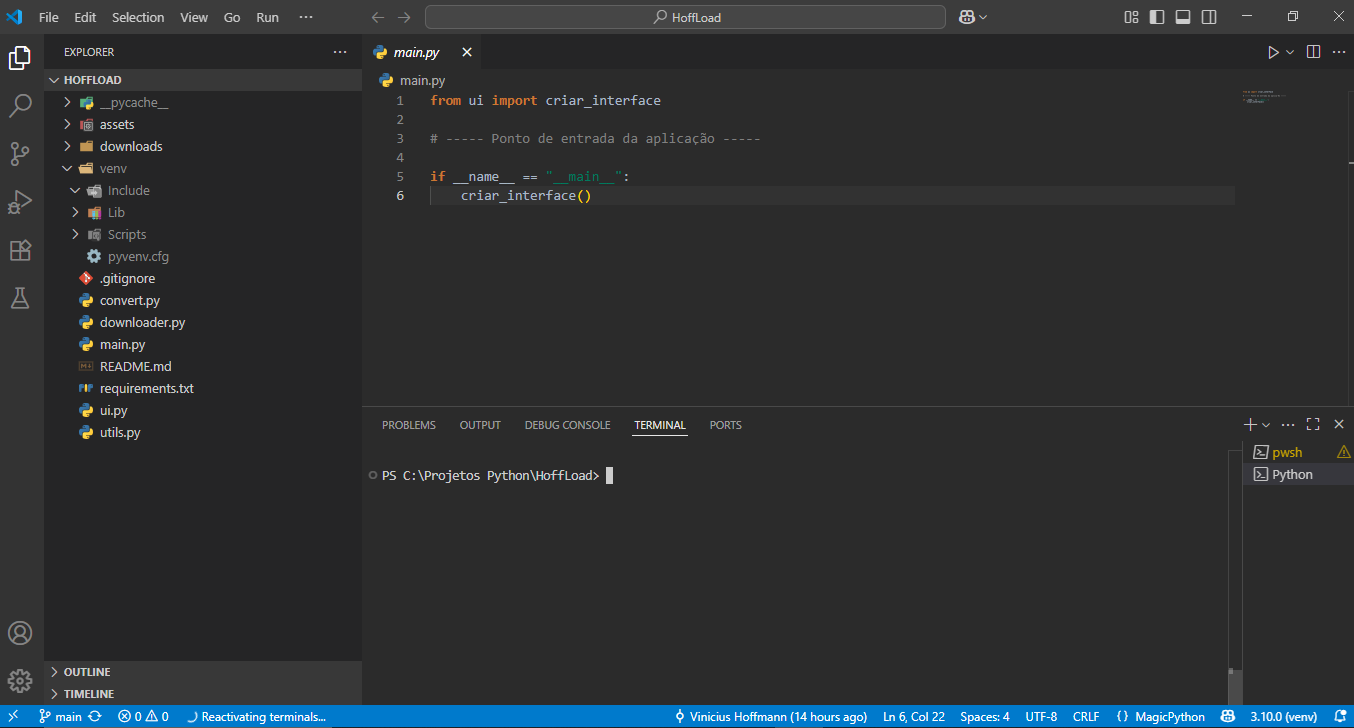Screen dimensions: 1354x728
Task: Open the Accounts menu icon
Action: (x=20, y=633)
